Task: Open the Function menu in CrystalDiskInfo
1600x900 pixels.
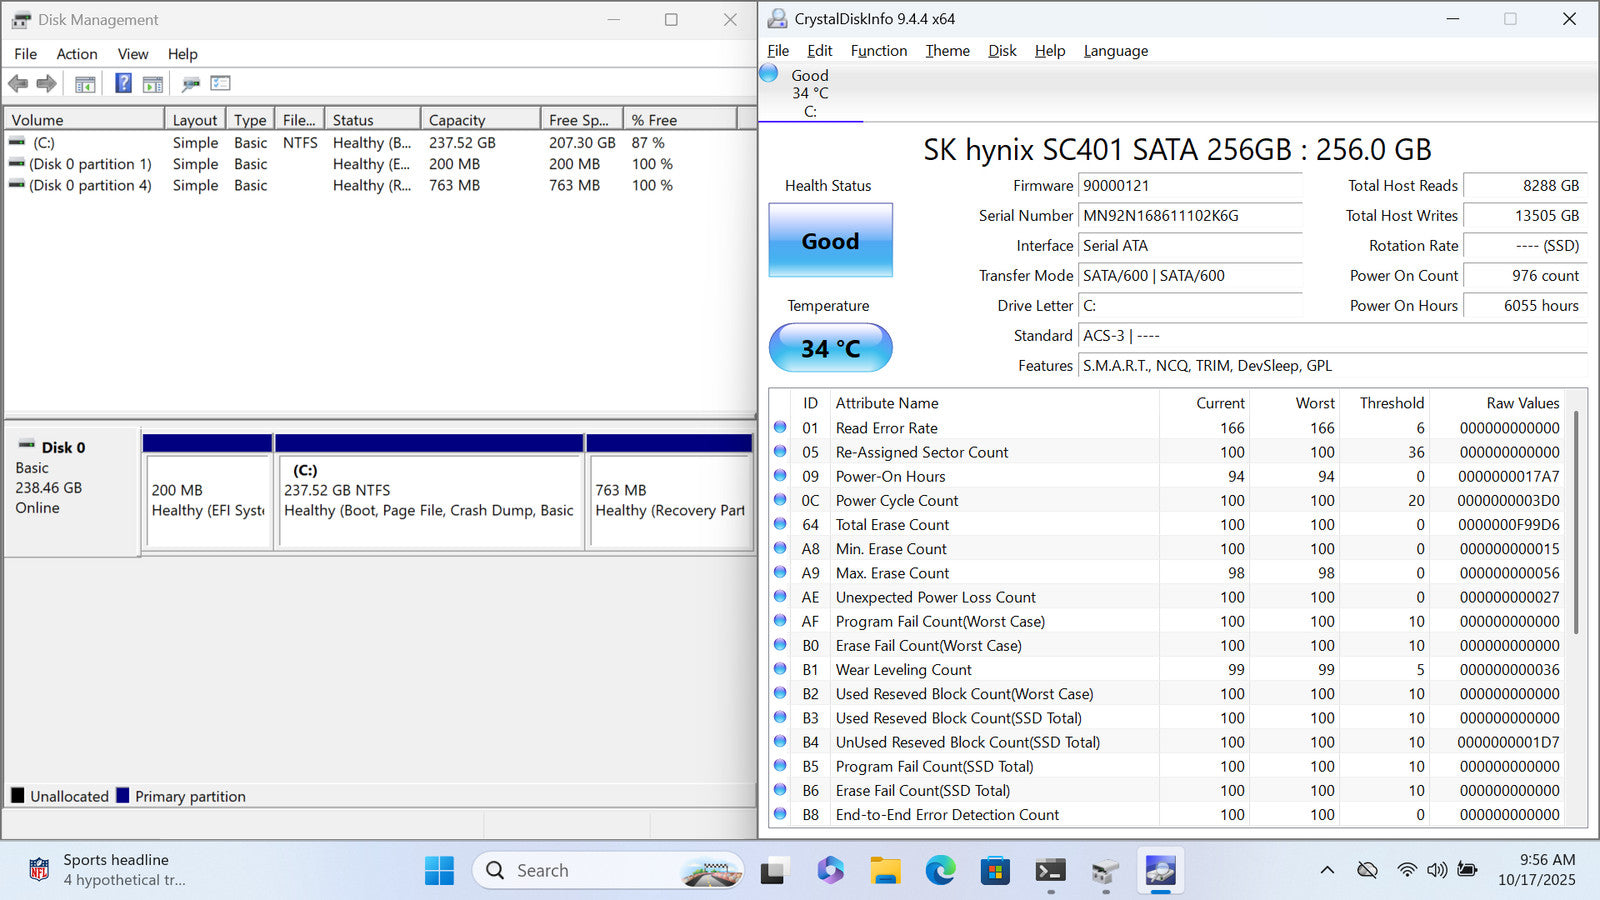Action: coord(878,51)
